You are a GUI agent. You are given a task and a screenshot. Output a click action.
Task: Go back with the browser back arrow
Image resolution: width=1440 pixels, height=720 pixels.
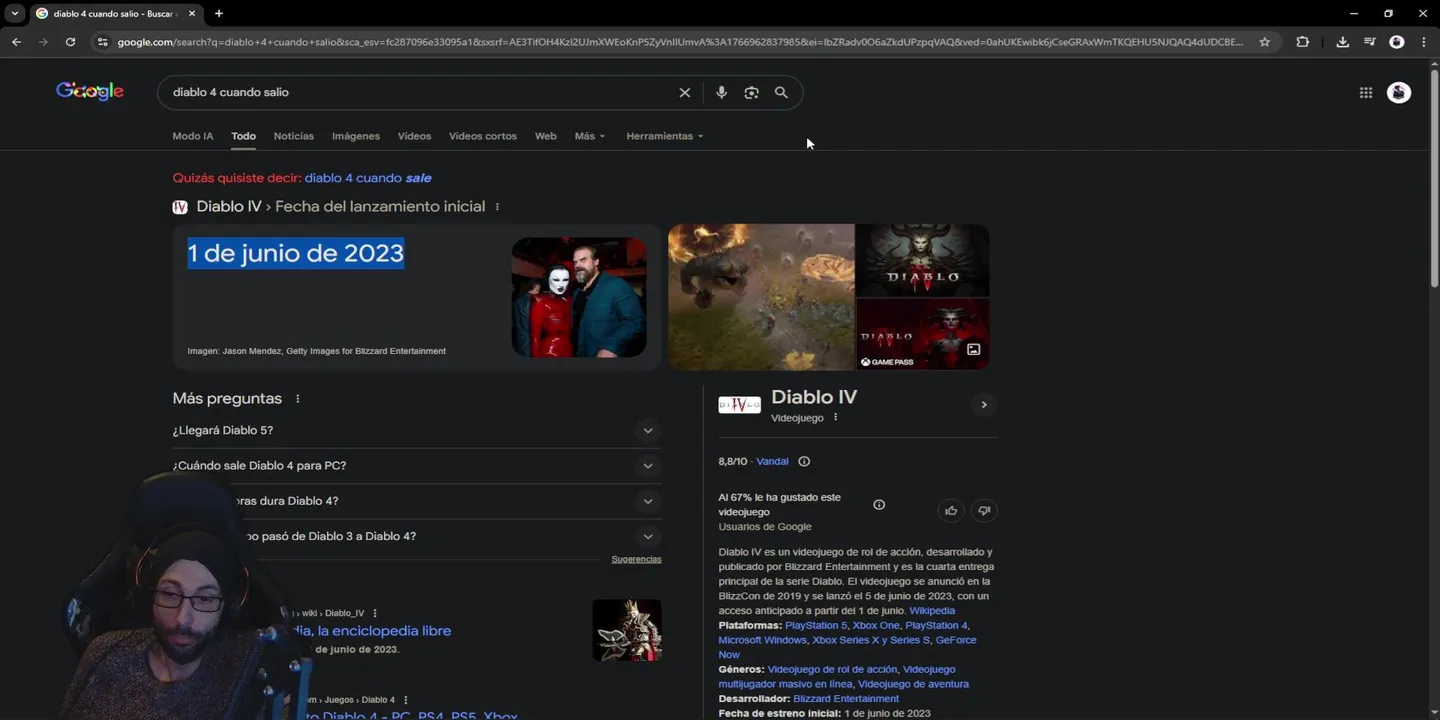16,42
